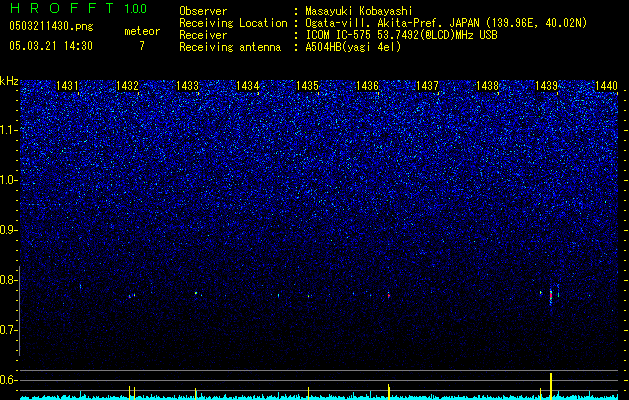Click the 'Receiving antenna' field label
This screenshot has width=629, height=400.
pos(230,47)
